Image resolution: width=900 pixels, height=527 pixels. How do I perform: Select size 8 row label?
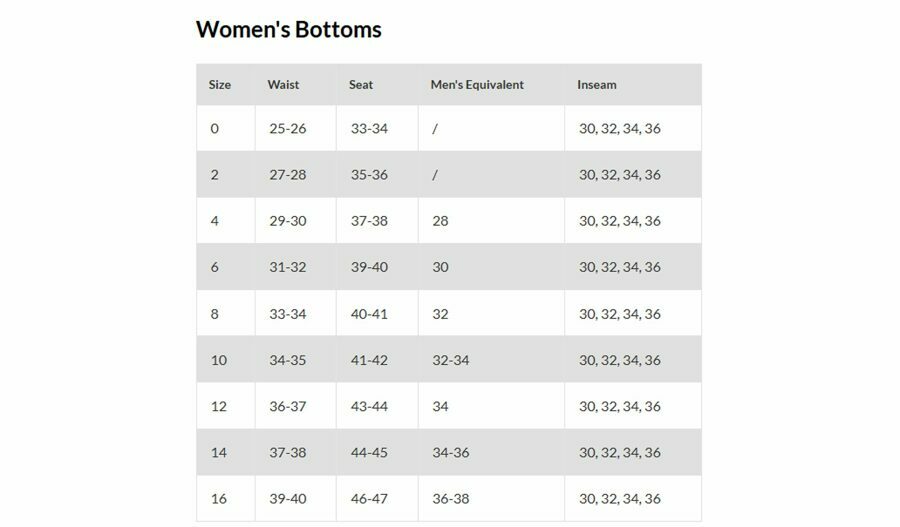[x=214, y=314]
